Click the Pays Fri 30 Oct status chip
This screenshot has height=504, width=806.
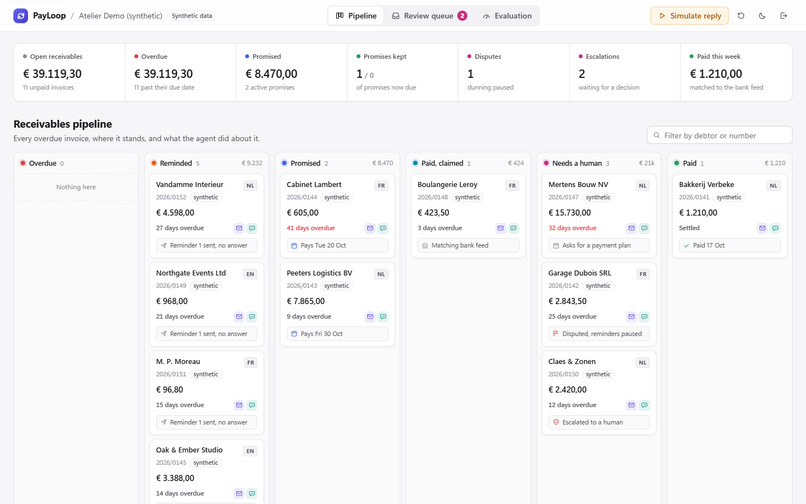337,334
